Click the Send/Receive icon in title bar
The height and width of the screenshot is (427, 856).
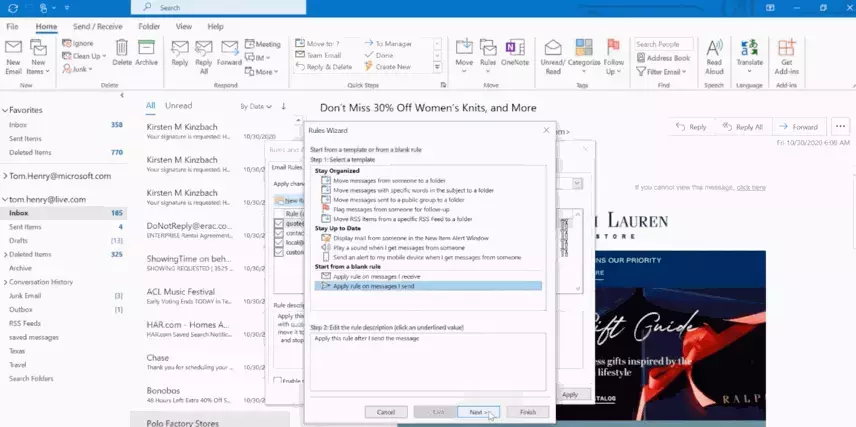click(x=13, y=8)
